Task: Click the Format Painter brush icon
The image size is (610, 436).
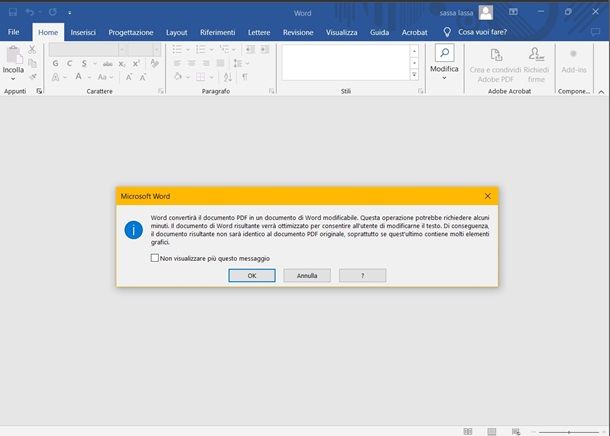Action: (33, 76)
